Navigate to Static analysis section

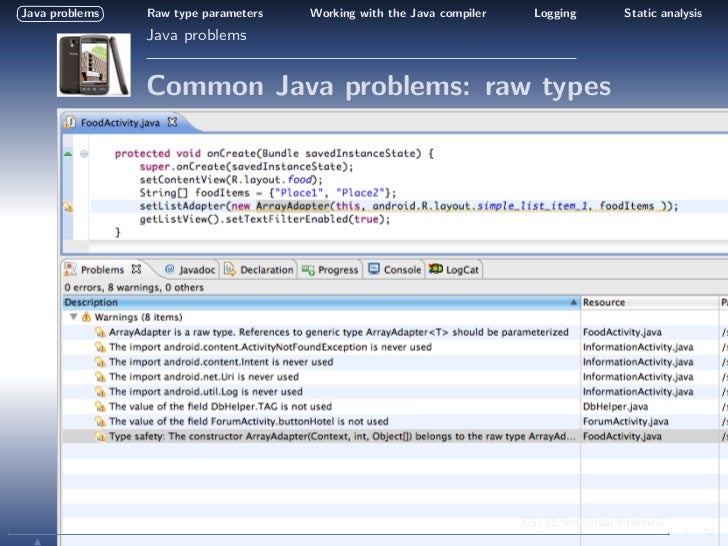[663, 13]
